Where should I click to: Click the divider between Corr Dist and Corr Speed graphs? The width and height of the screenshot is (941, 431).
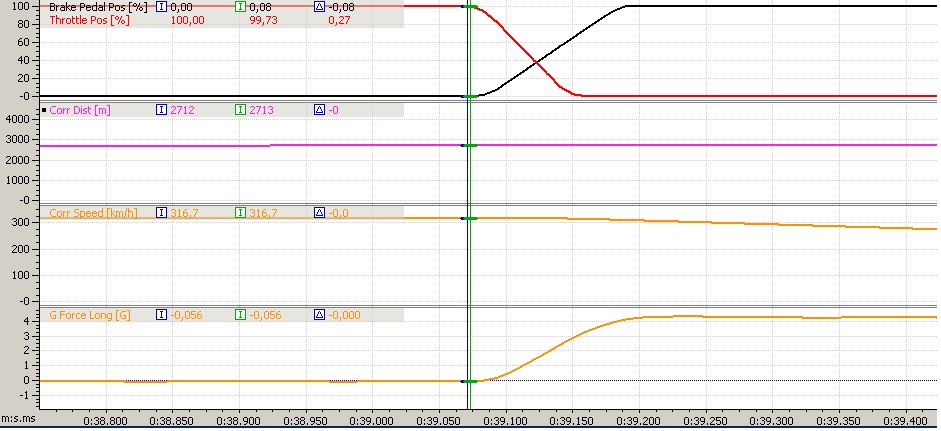click(470, 203)
